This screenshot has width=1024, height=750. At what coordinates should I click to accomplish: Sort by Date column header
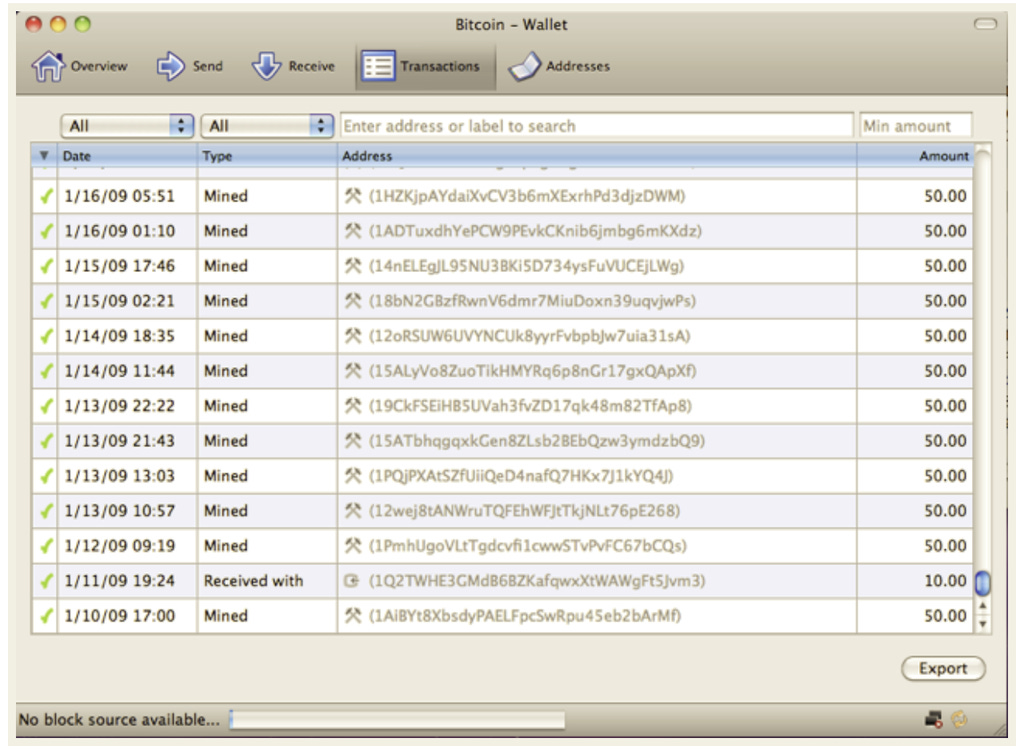coord(127,155)
